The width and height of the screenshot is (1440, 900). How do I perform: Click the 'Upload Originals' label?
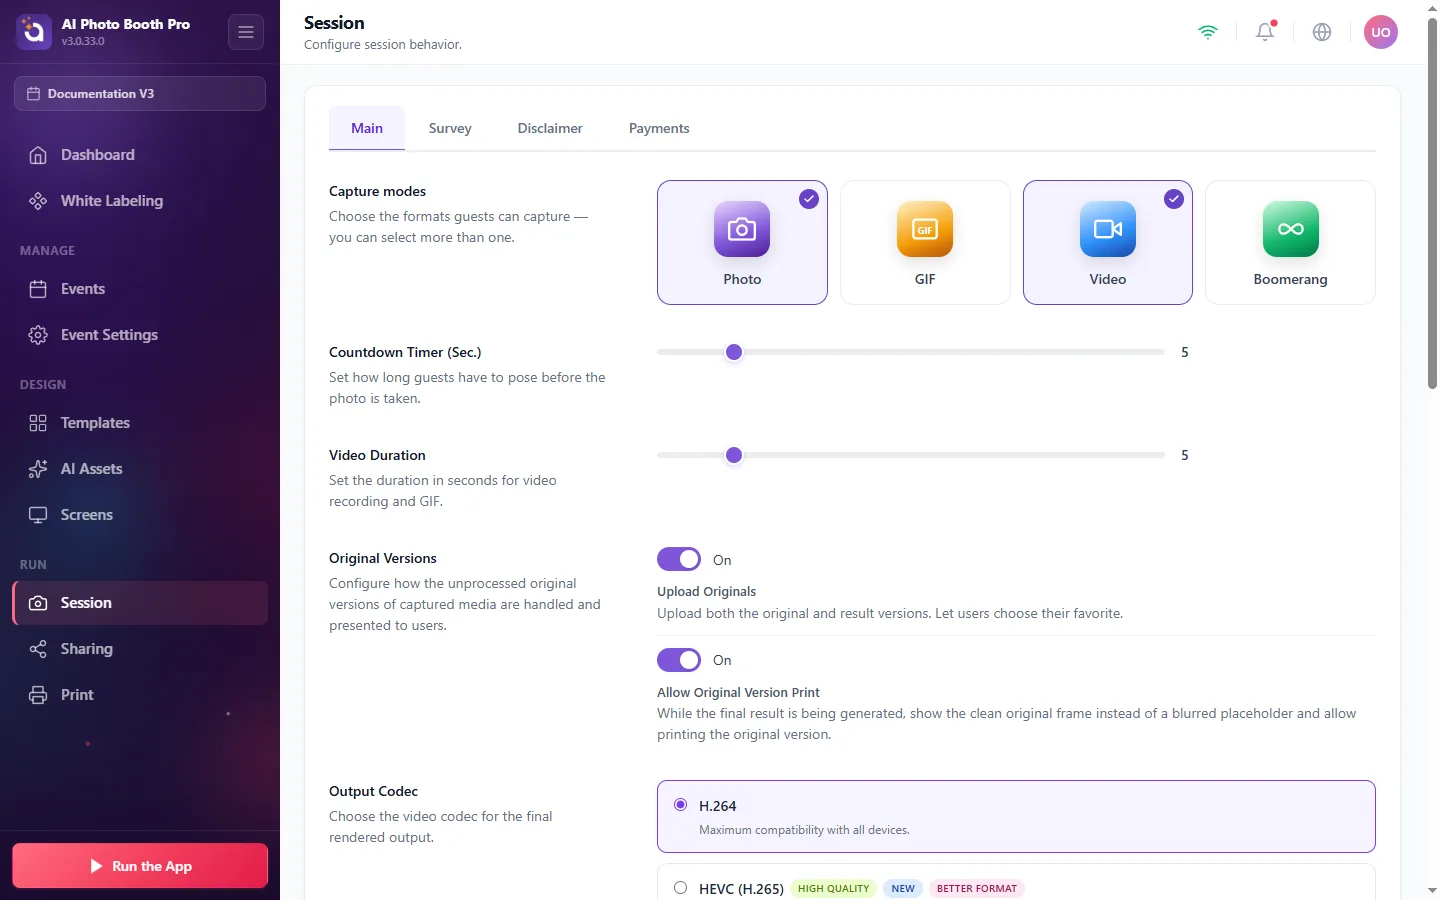click(x=707, y=591)
